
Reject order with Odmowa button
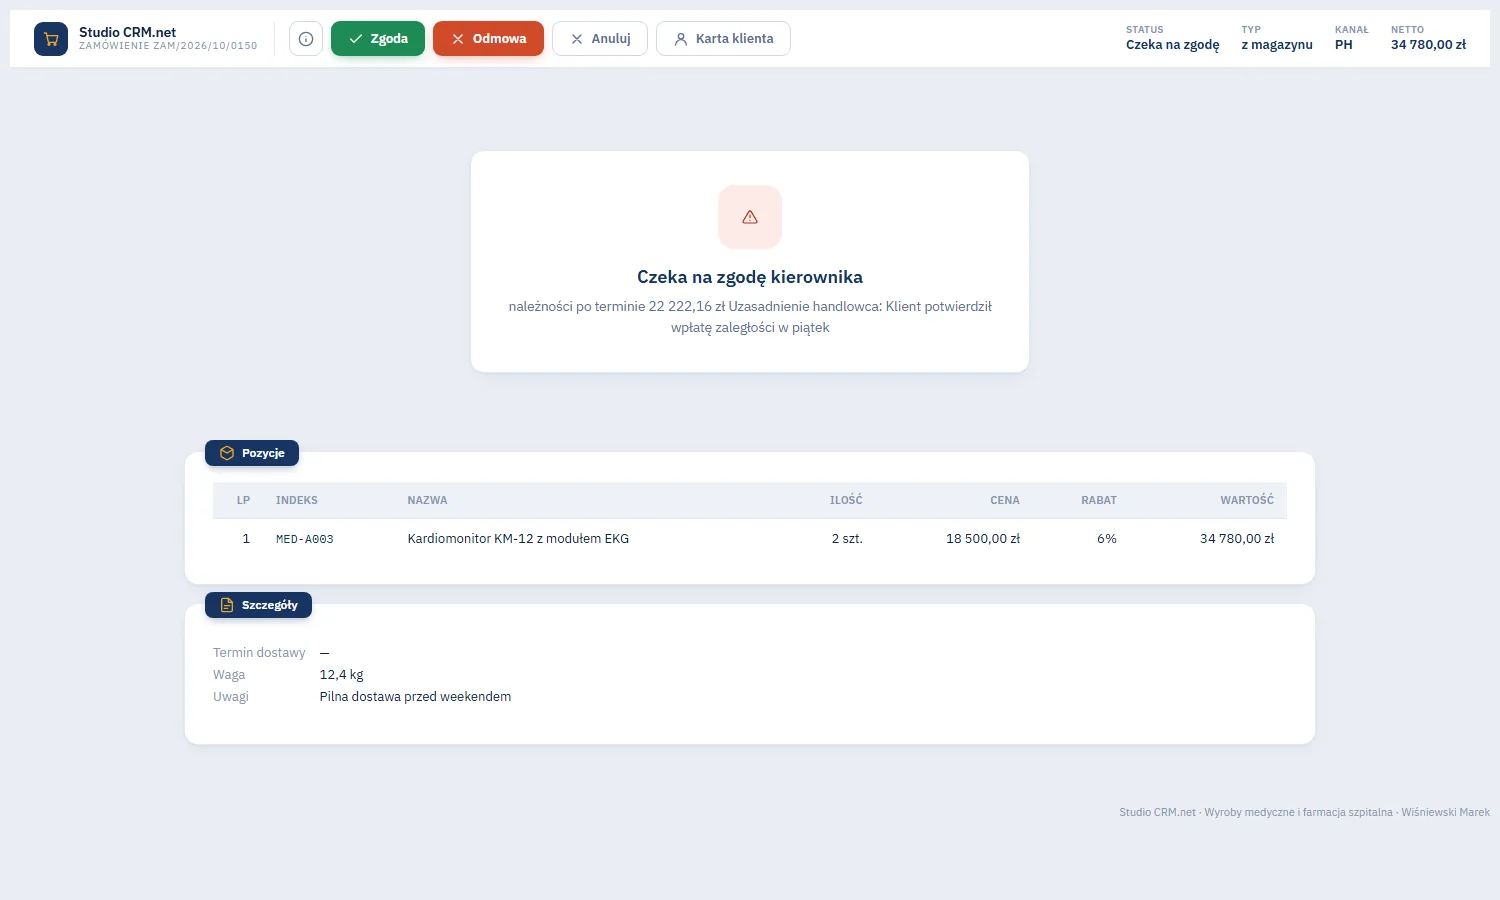point(488,39)
